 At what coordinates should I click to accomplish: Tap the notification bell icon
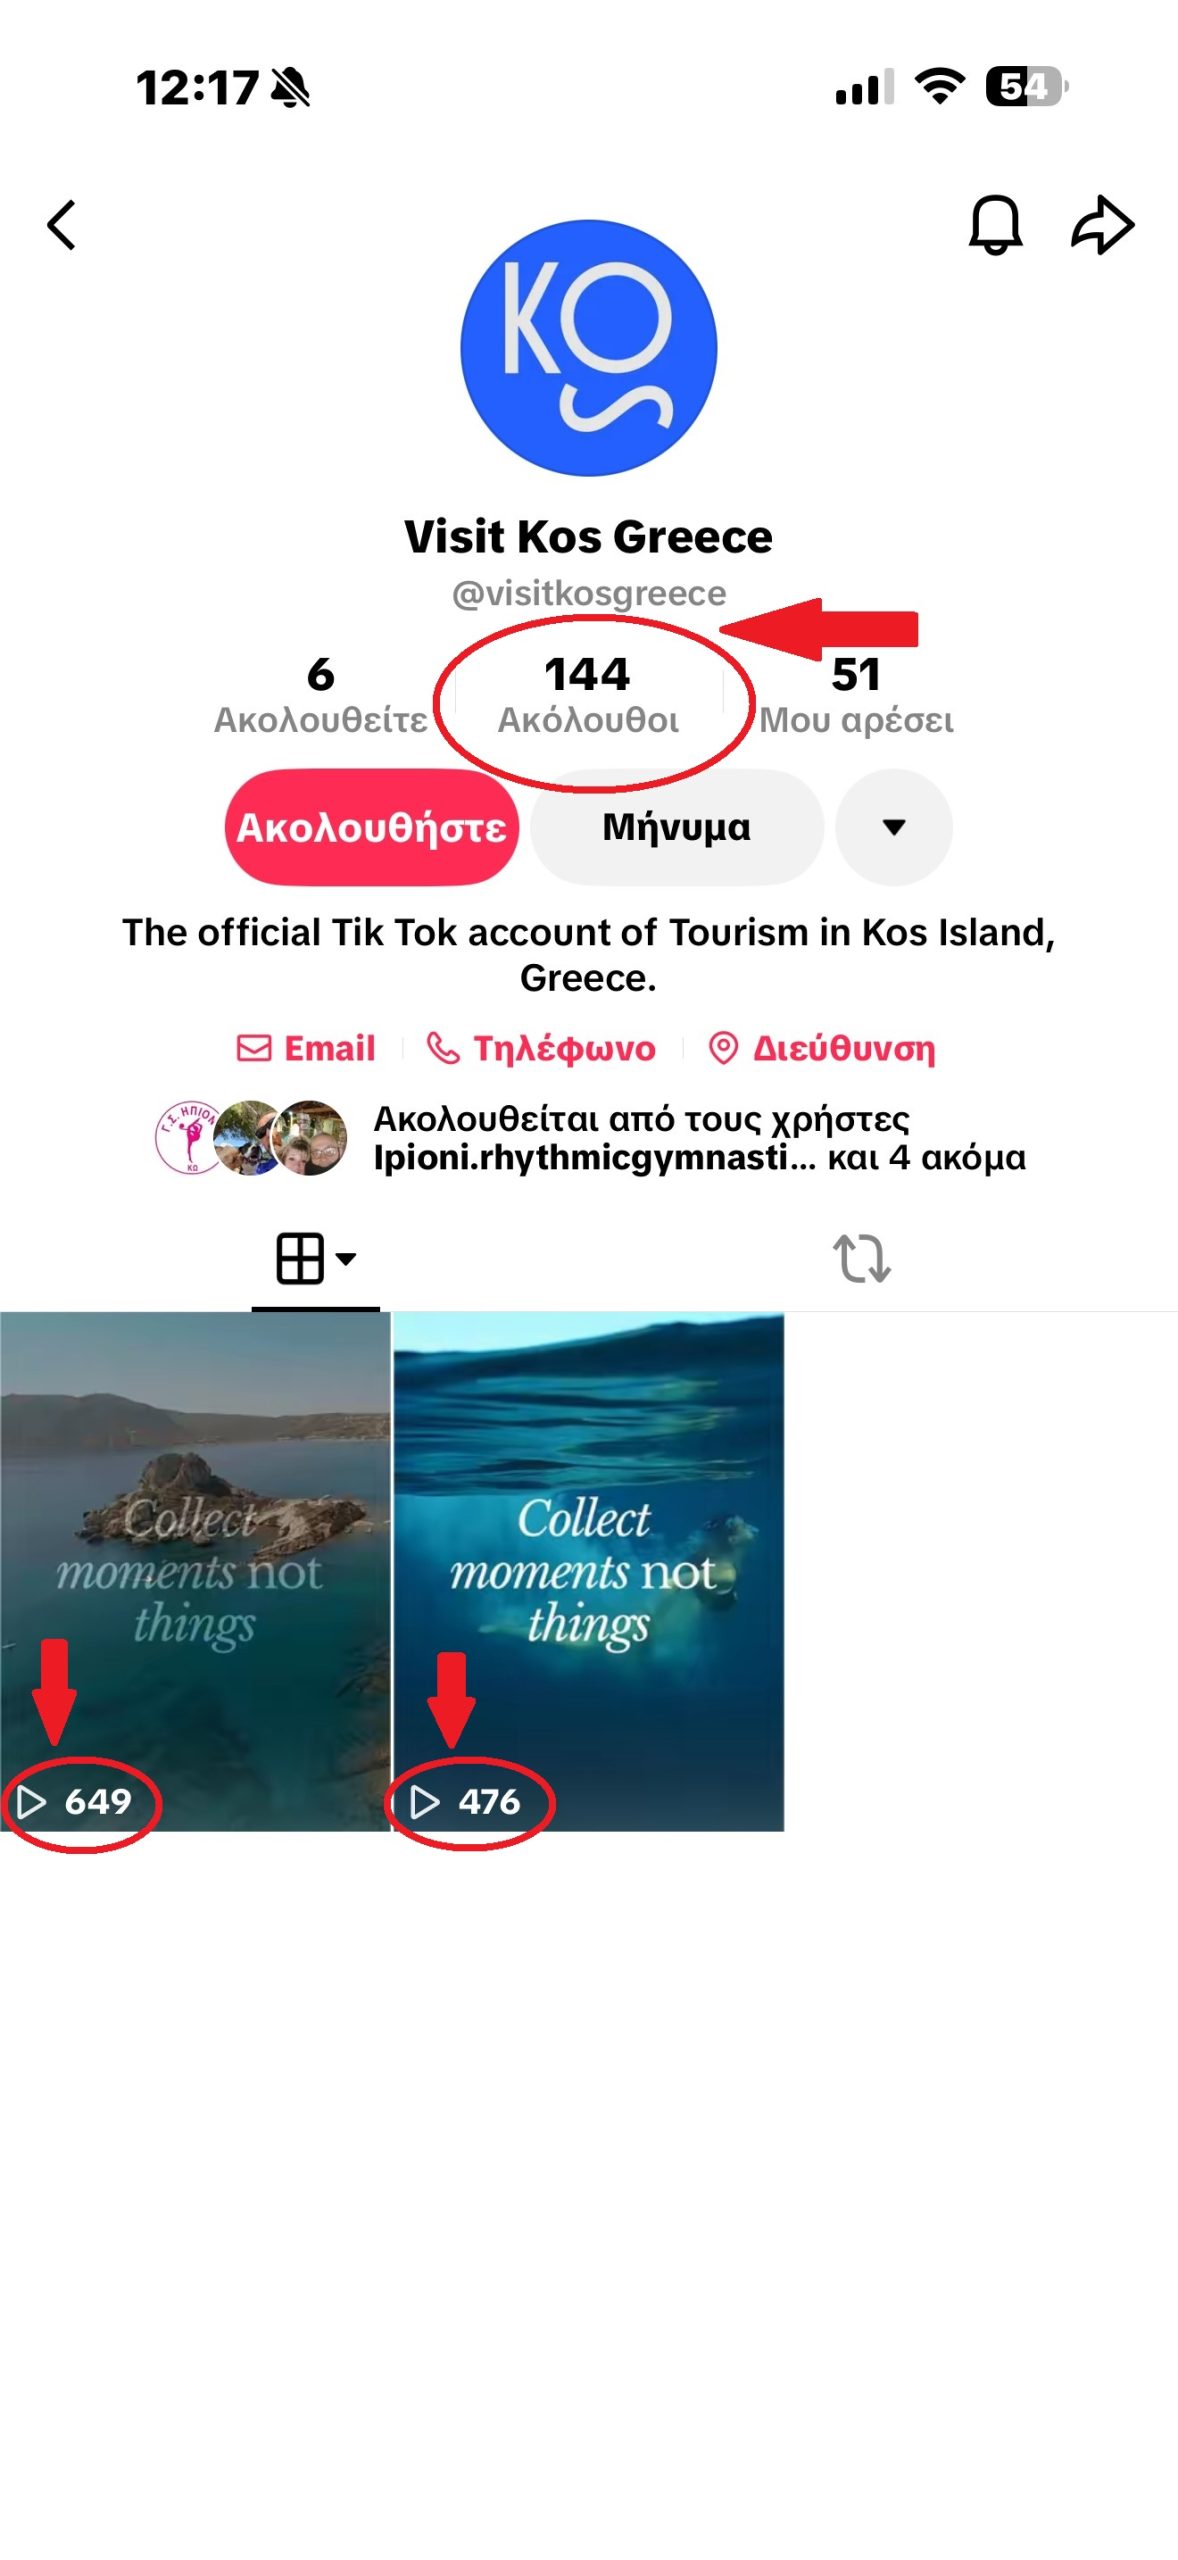pos(994,225)
